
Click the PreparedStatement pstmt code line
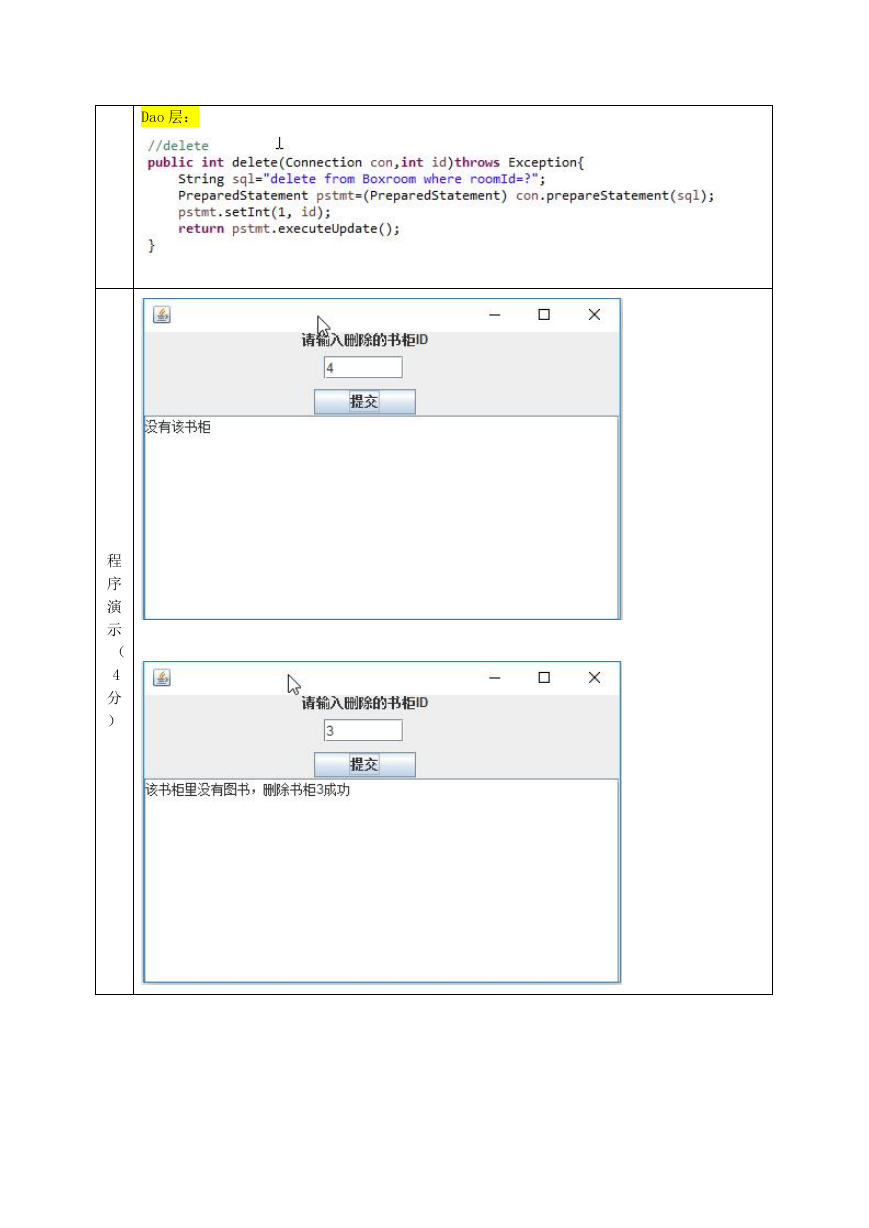click(x=447, y=196)
